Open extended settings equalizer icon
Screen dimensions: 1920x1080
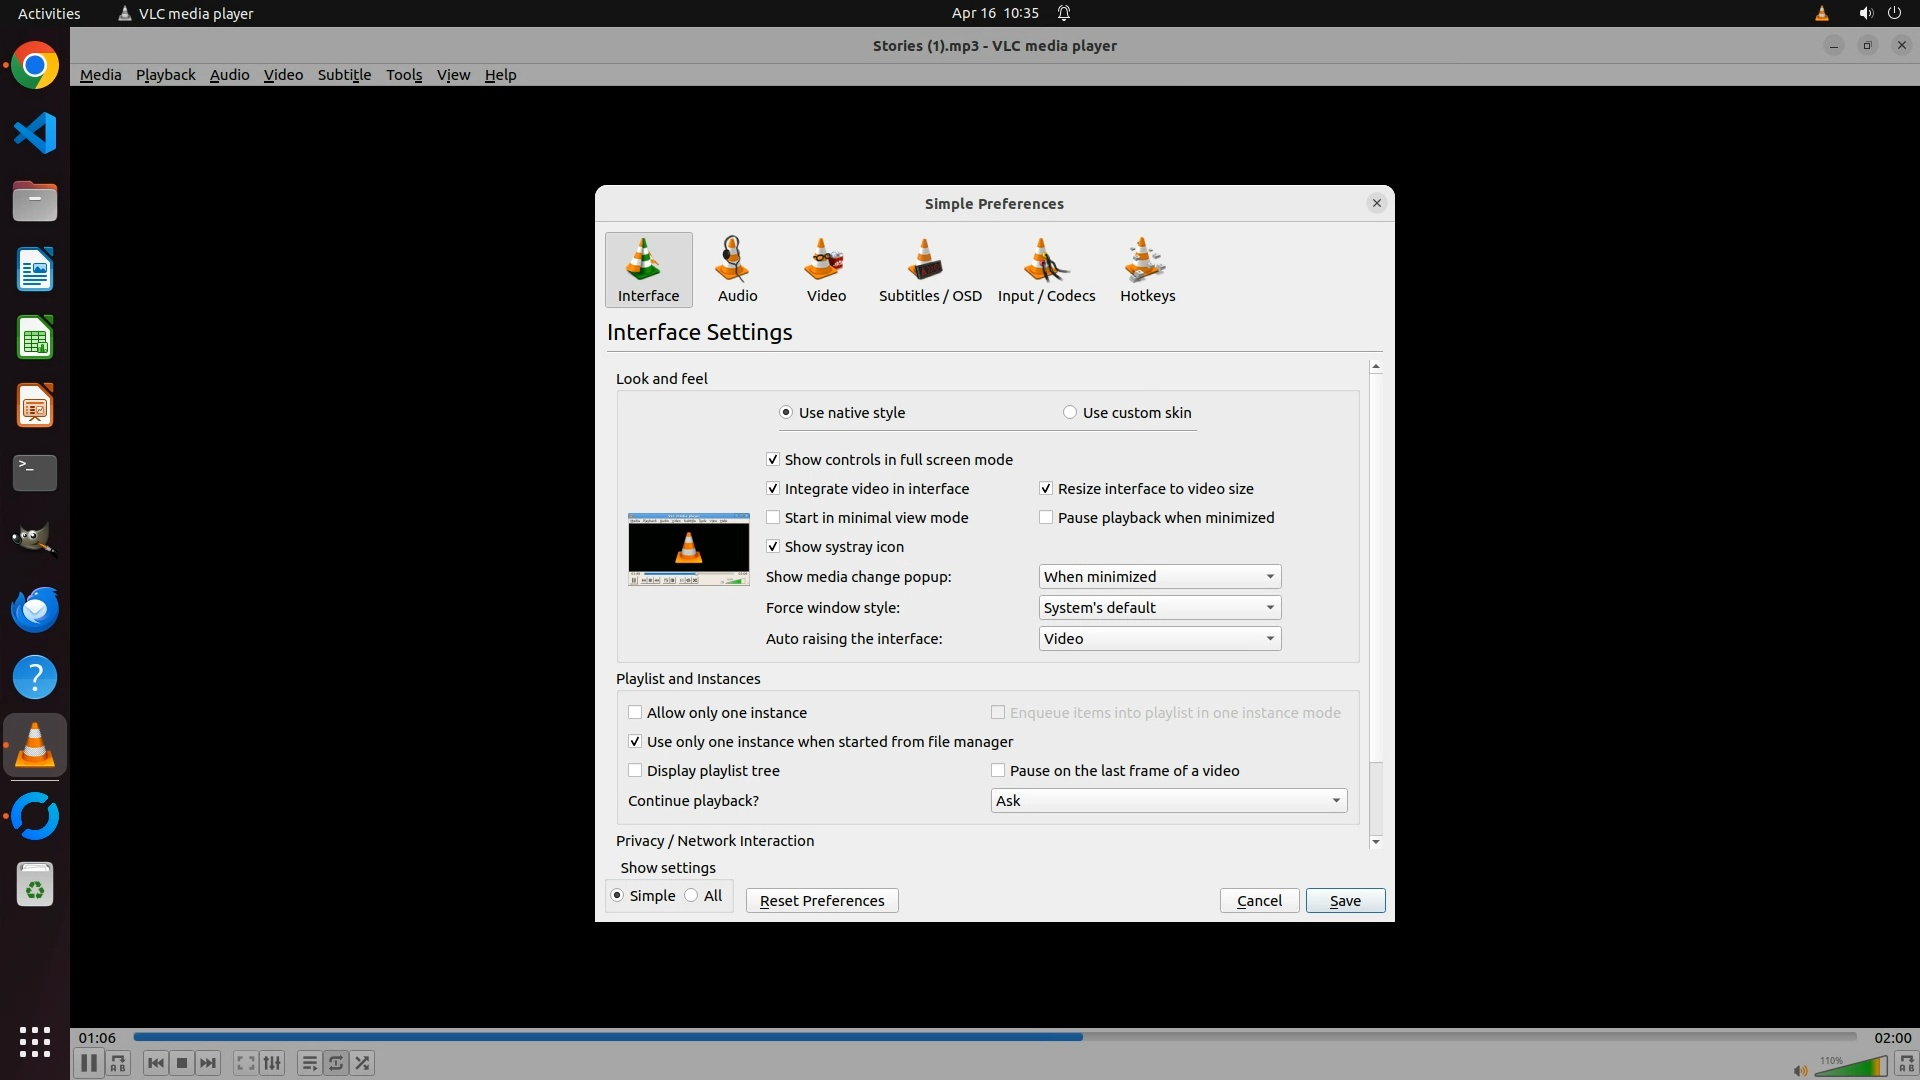click(272, 1063)
